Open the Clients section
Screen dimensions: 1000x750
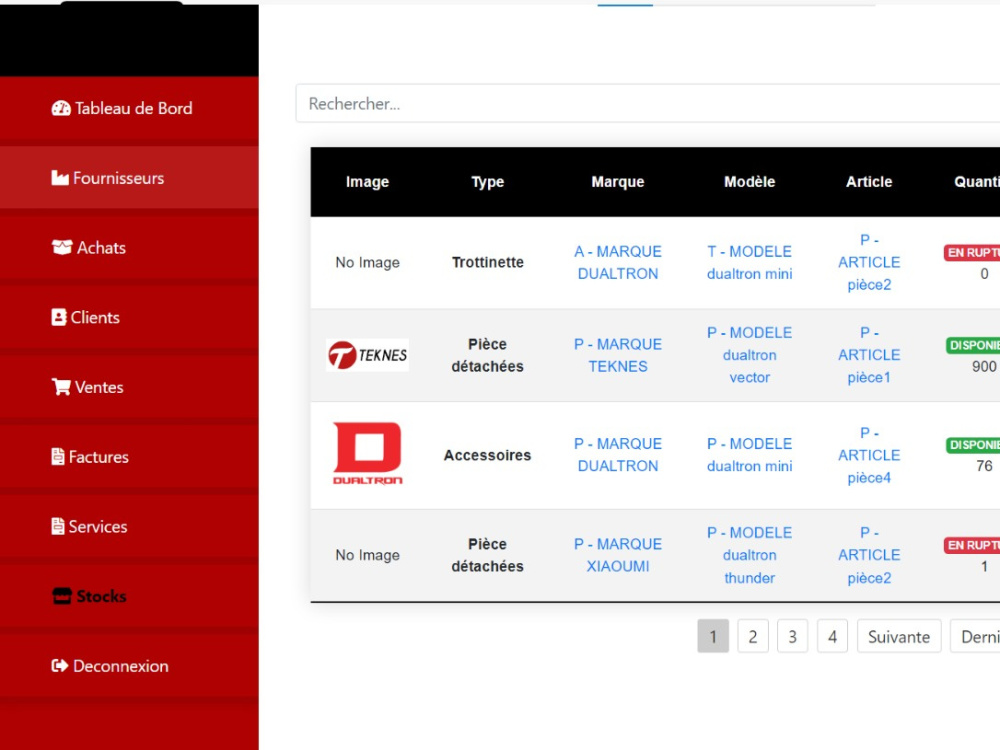coord(129,318)
